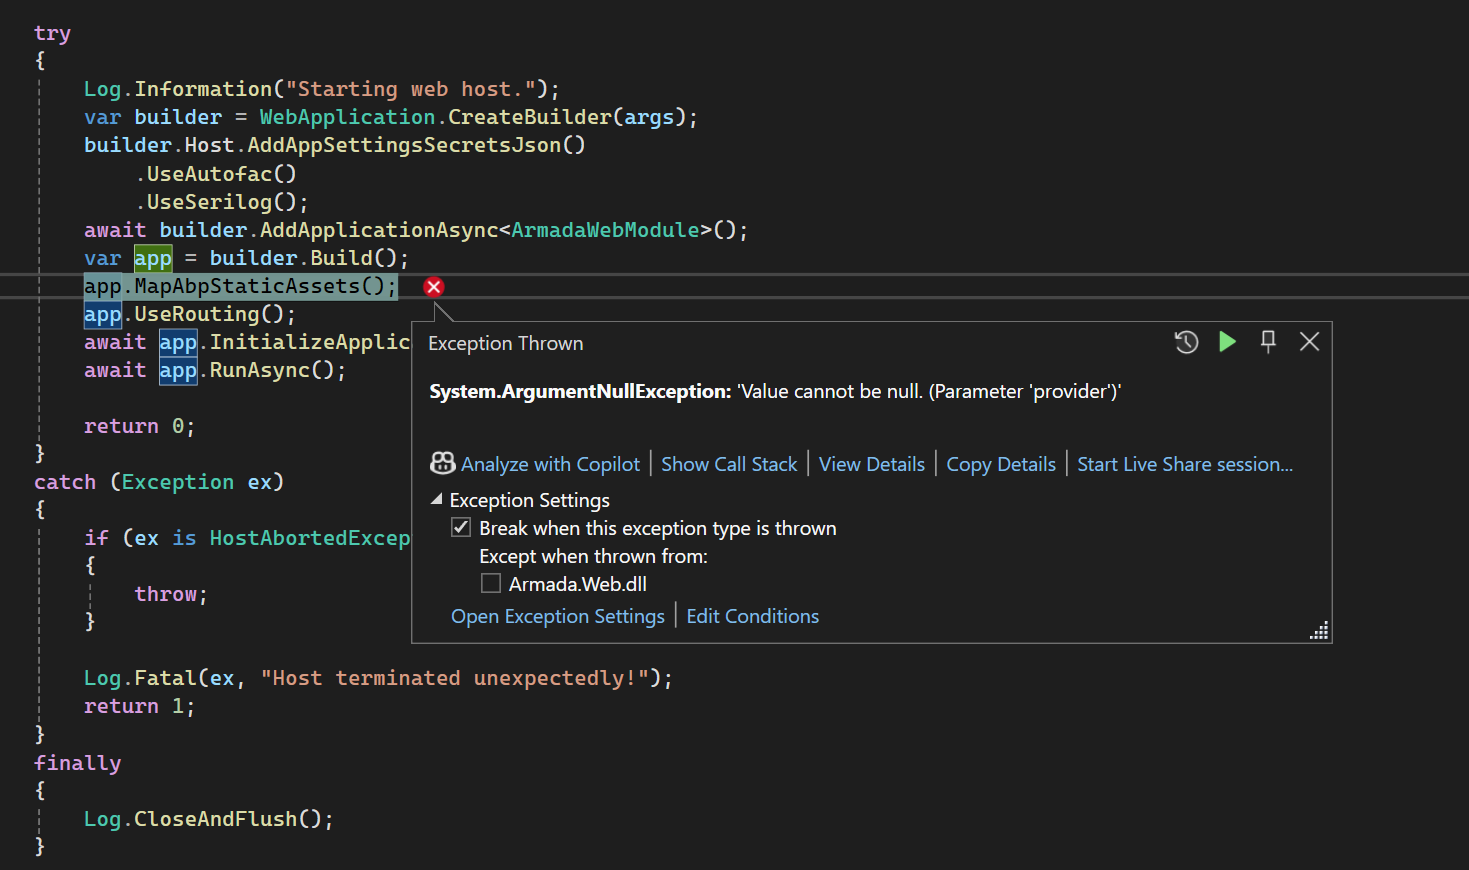
Task: Check the Armada.Web.dll exception checkbox
Action: pyautogui.click(x=491, y=584)
